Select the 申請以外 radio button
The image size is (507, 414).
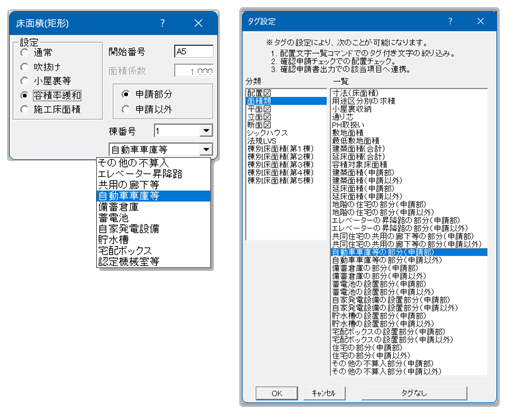point(125,109)
